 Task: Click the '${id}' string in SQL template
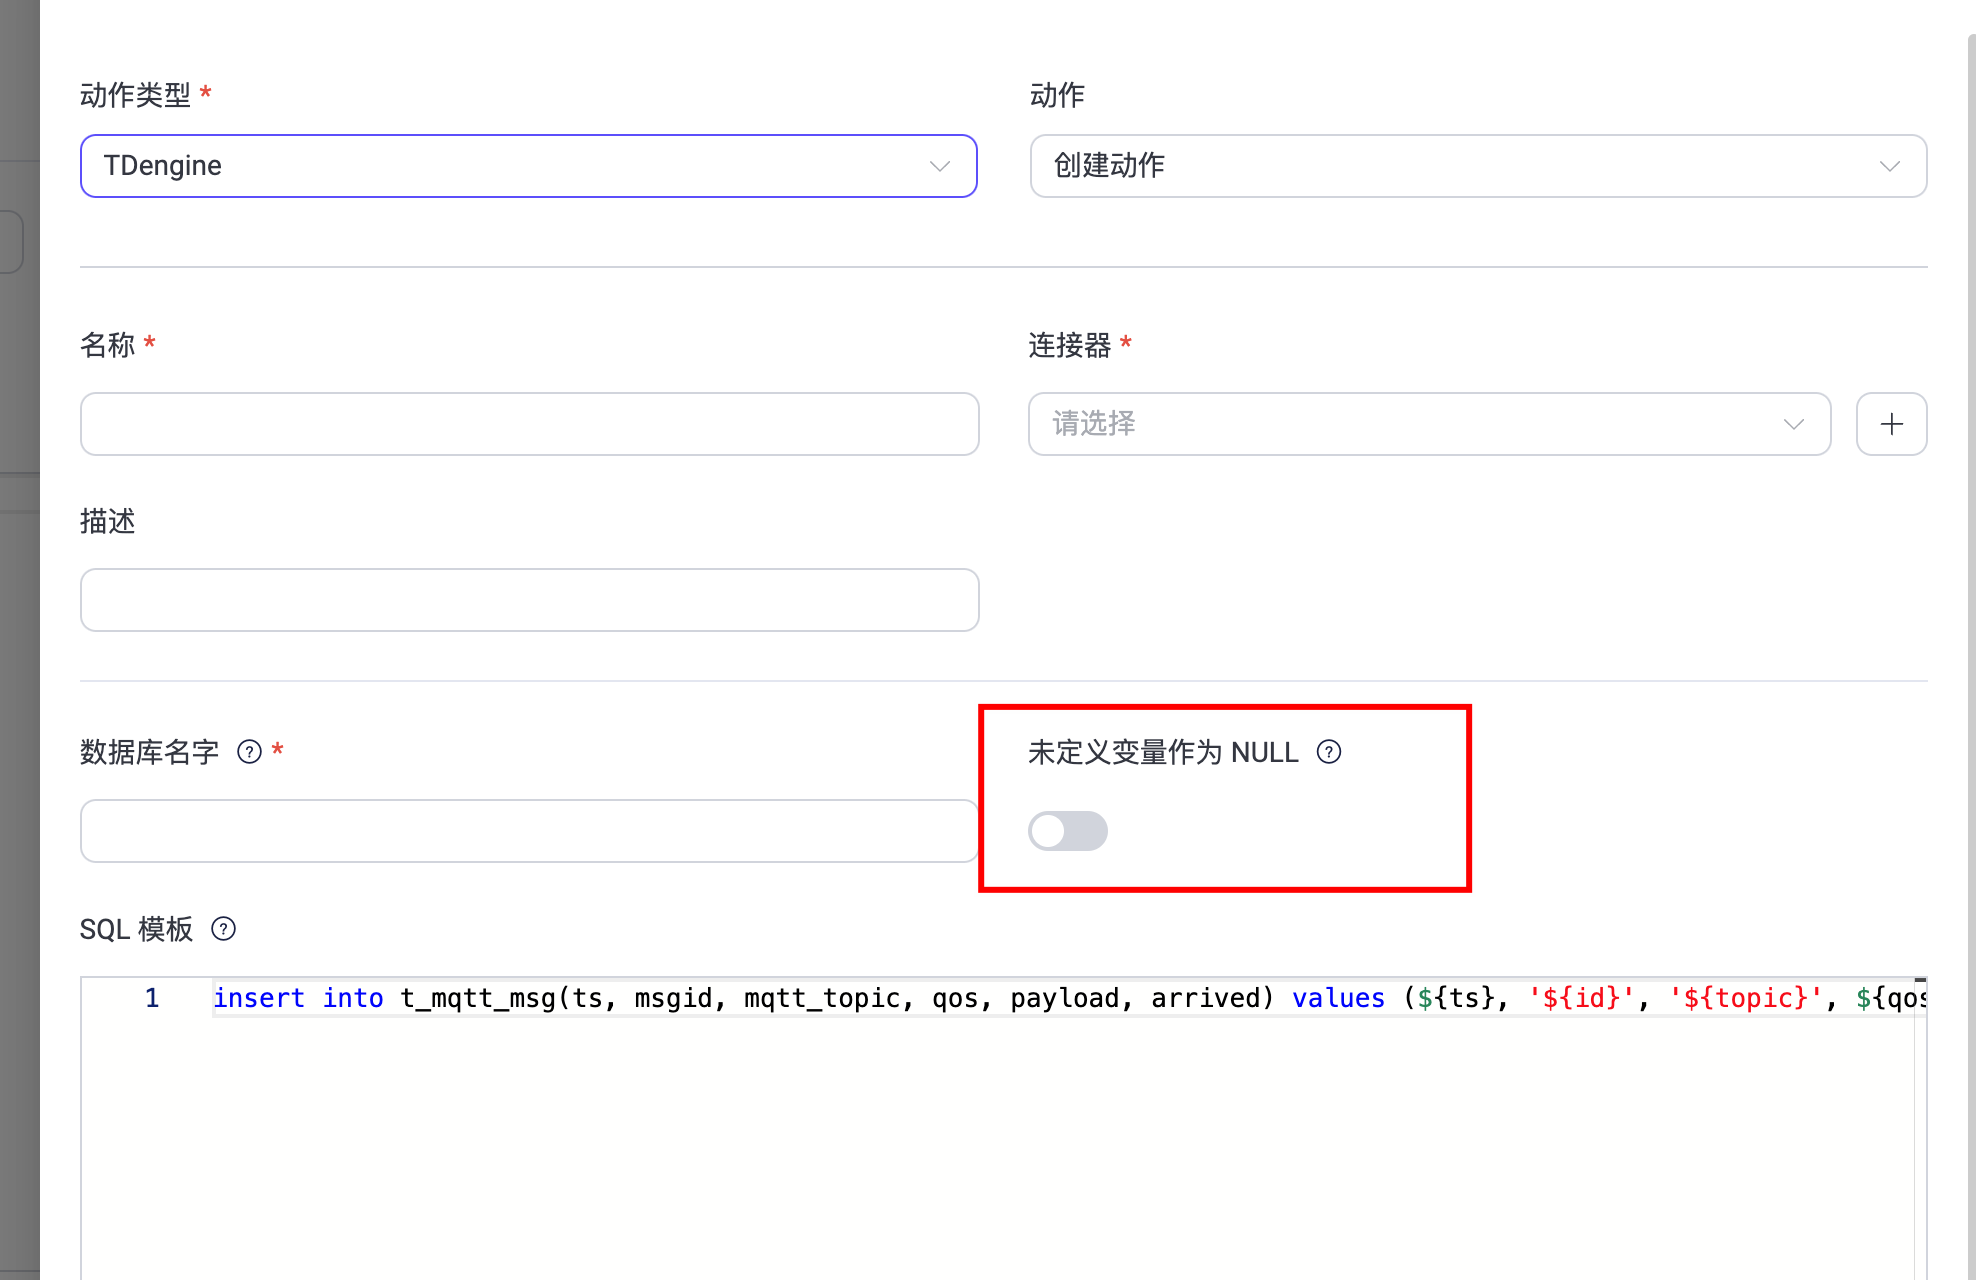[x=1581, y=998]
